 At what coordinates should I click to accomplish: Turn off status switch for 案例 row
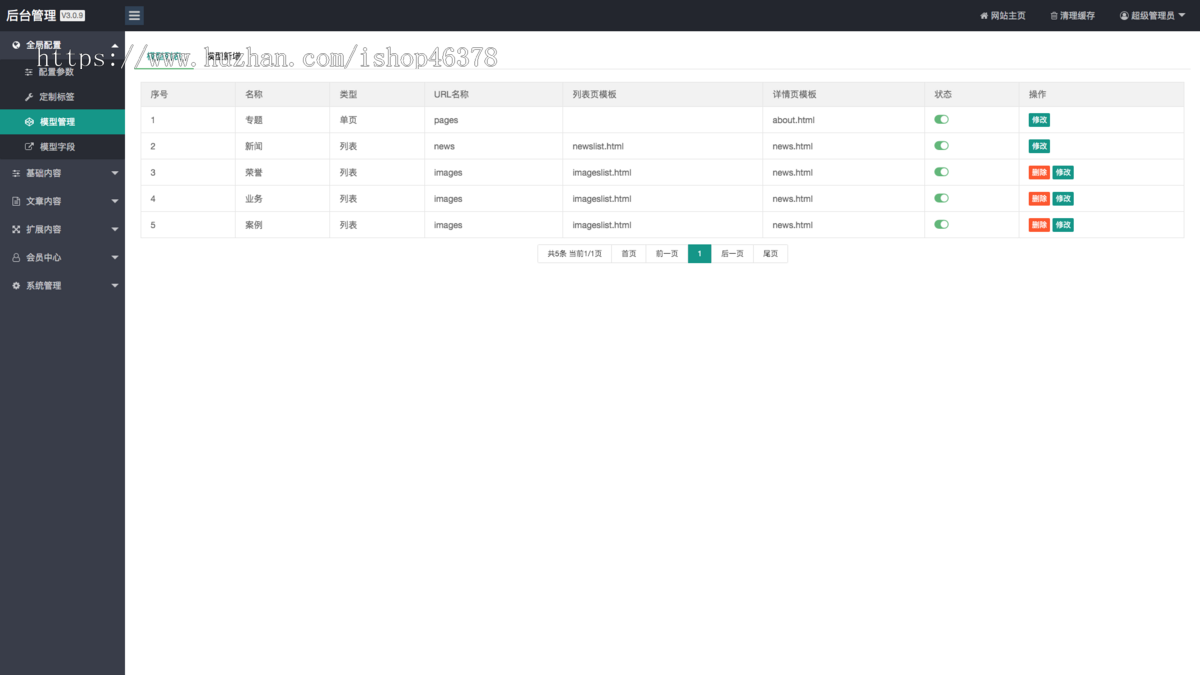click(x=941, y=224)
